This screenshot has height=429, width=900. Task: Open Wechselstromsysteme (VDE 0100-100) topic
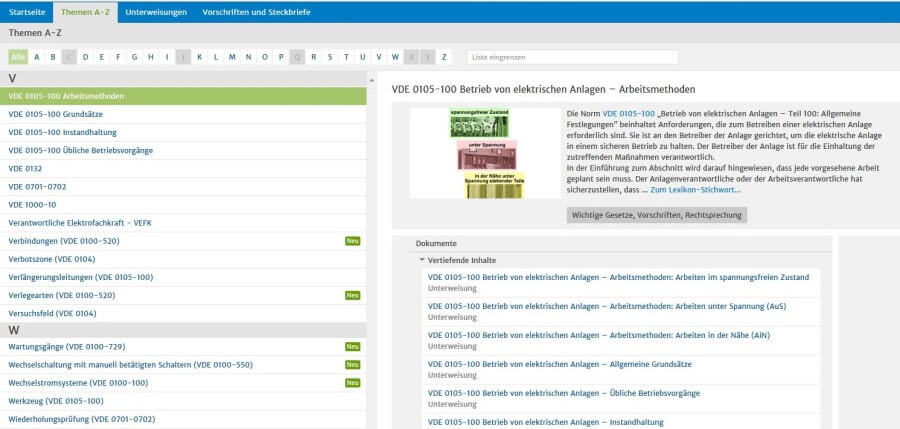183,383
